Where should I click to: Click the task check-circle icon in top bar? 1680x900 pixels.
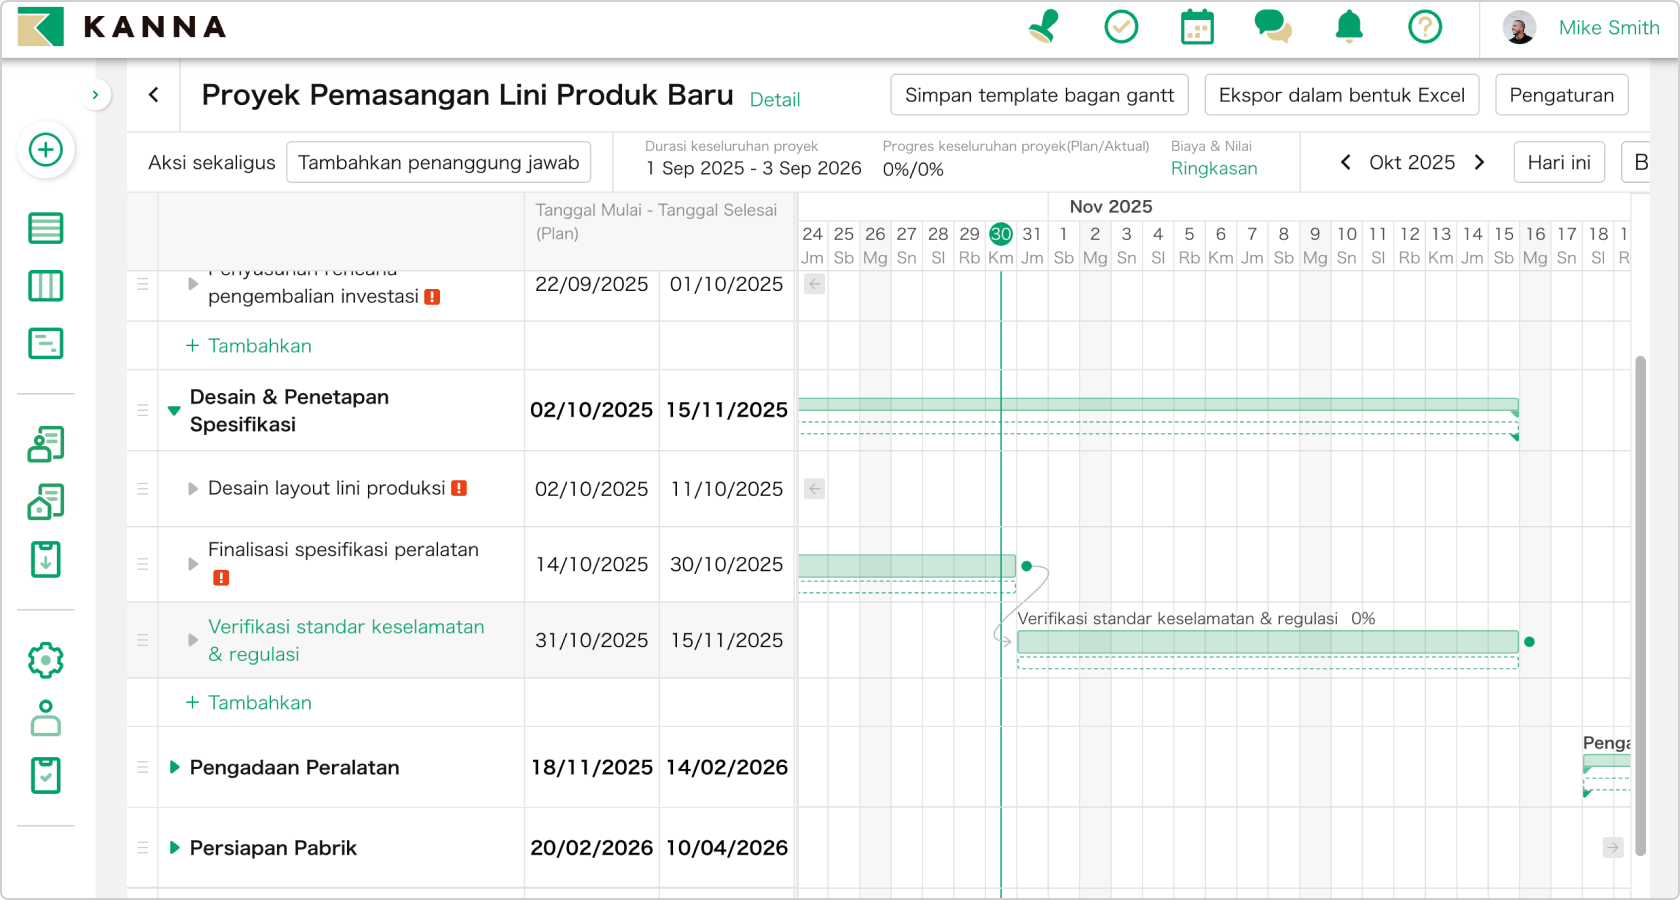point(1121,27)
